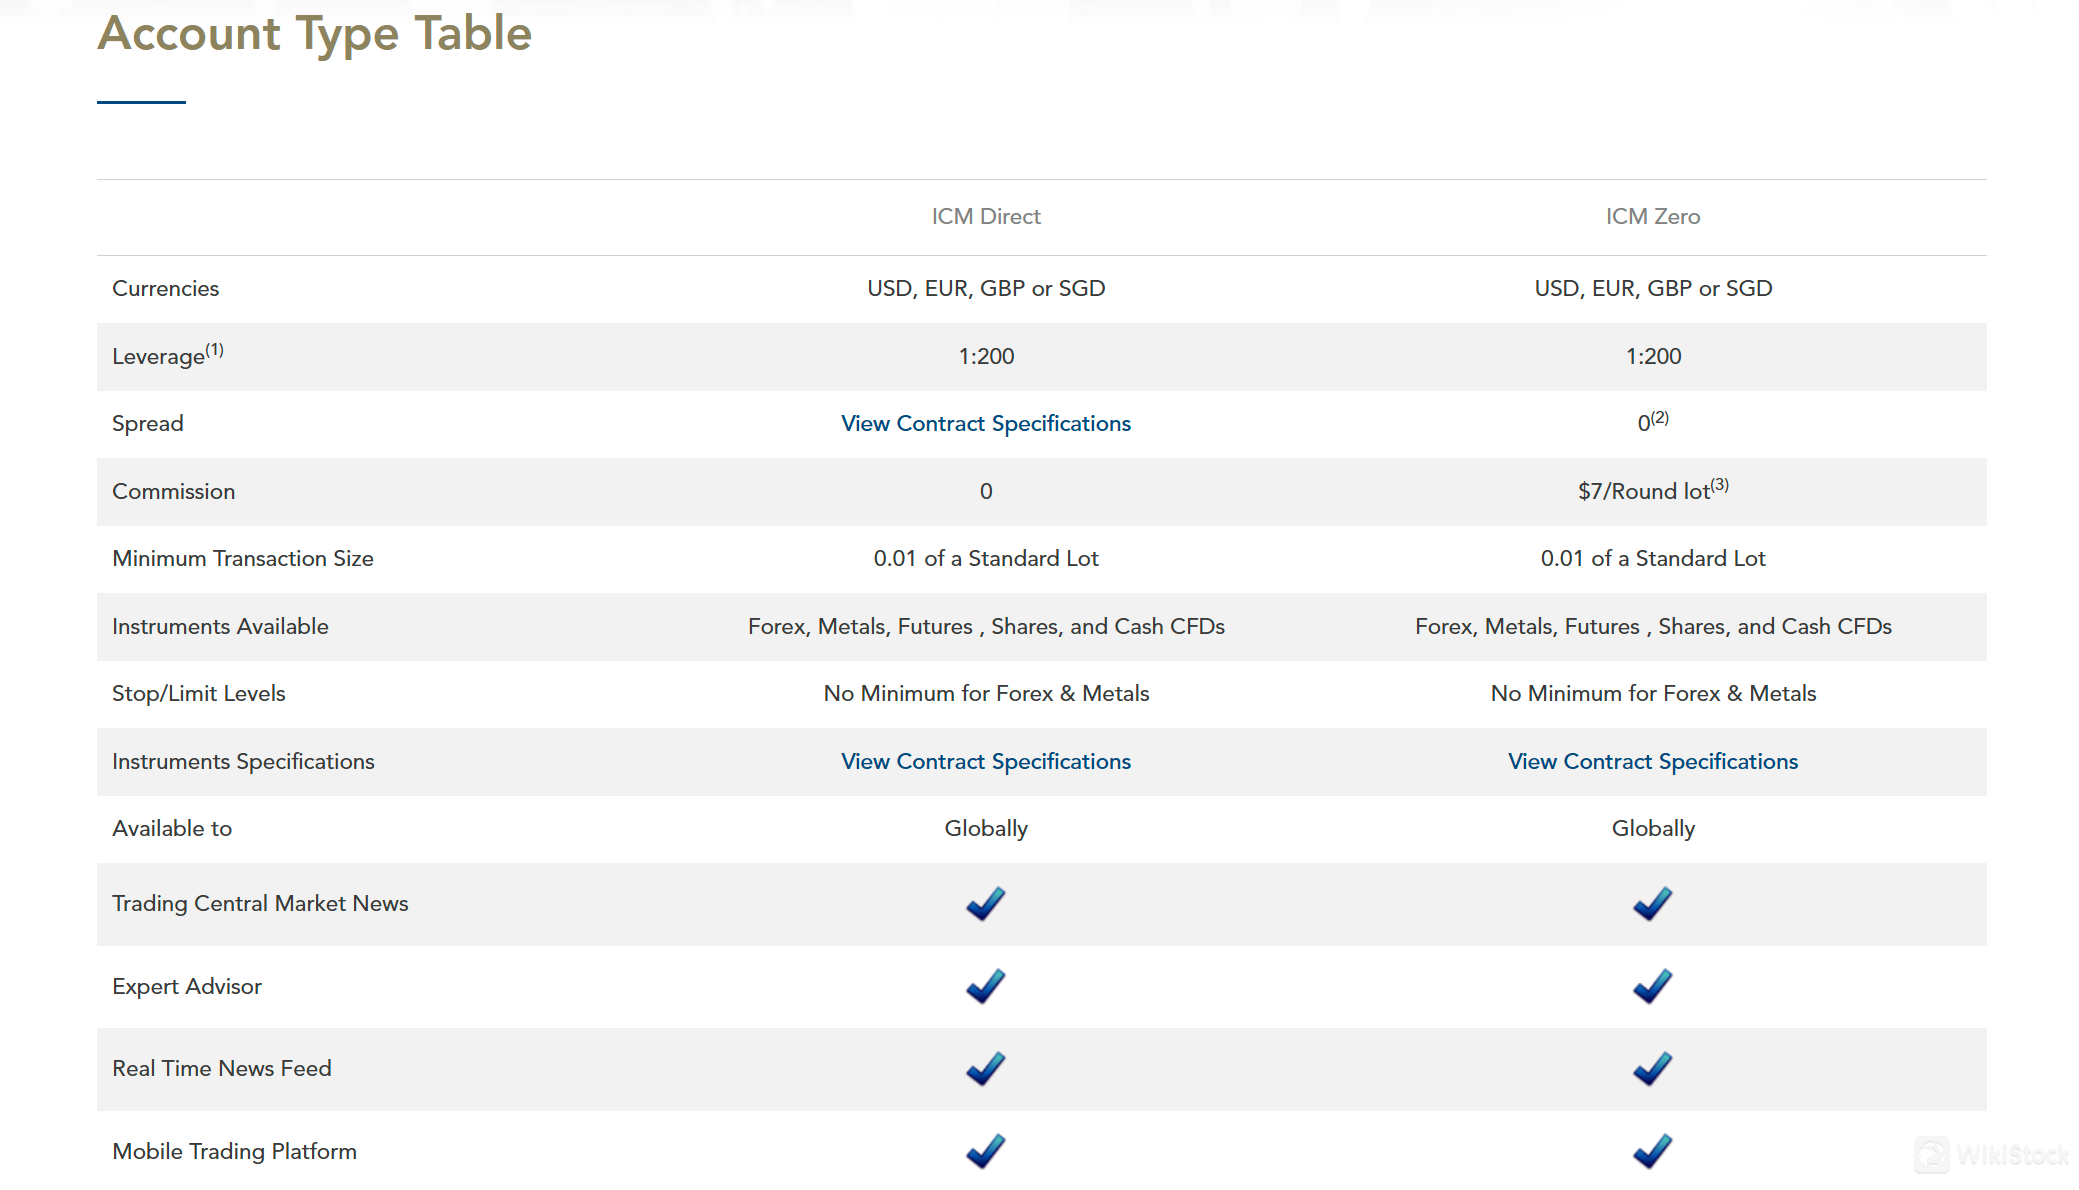The image size is (2079, 1190).
Task: Click ICM Direct Mobile Trading Platform checkmark
Action: point(986,1152)
